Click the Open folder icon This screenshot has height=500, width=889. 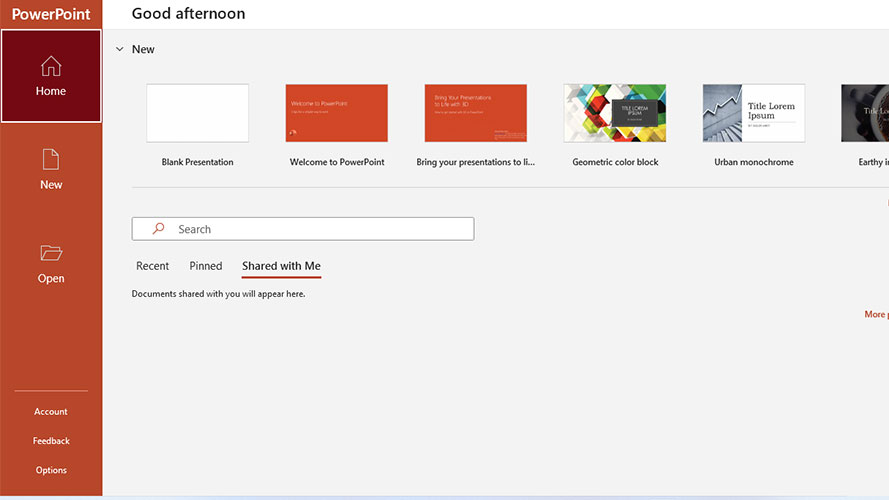51,253
